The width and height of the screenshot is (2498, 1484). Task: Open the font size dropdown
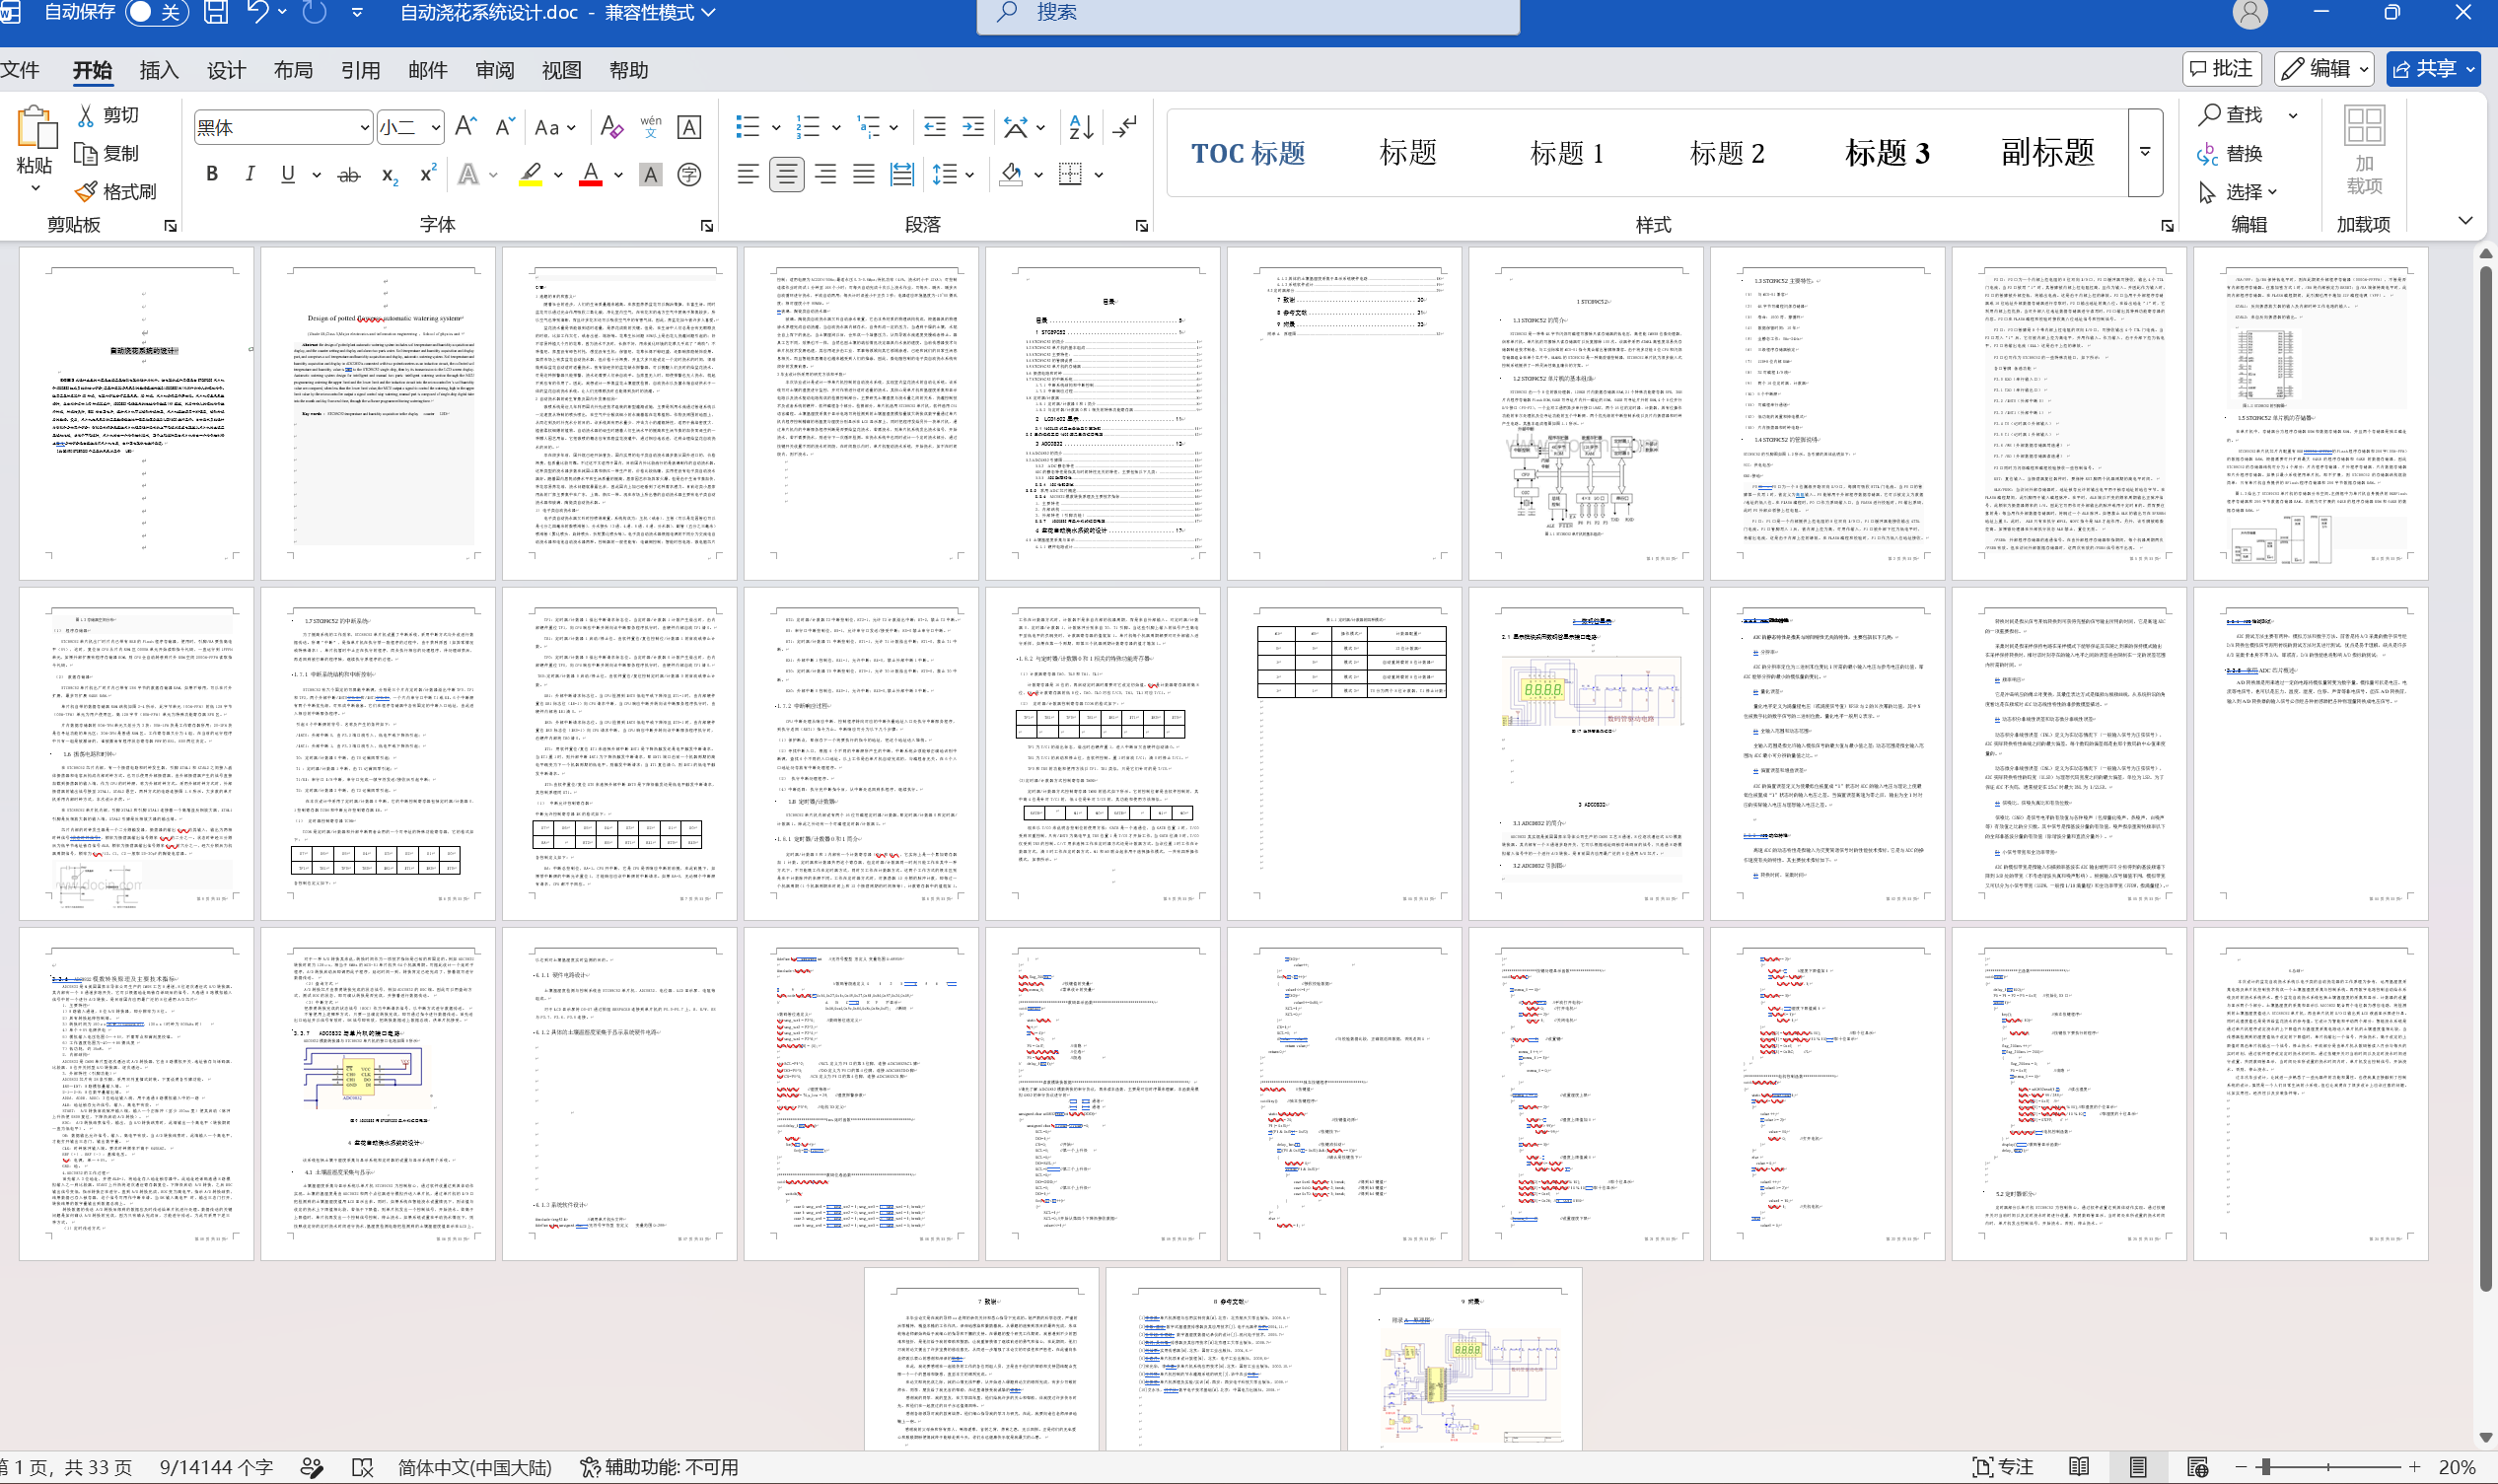[436, 128]
